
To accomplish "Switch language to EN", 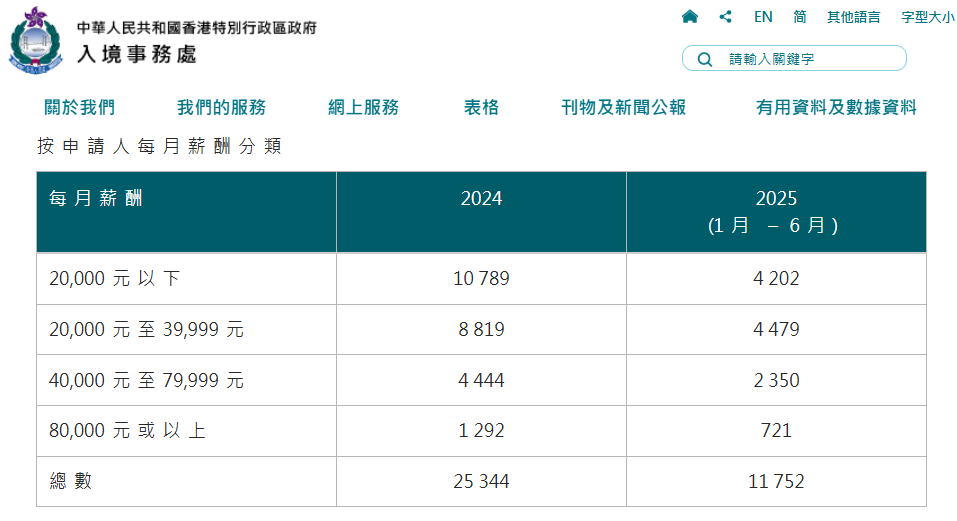I will pos(763,17).
